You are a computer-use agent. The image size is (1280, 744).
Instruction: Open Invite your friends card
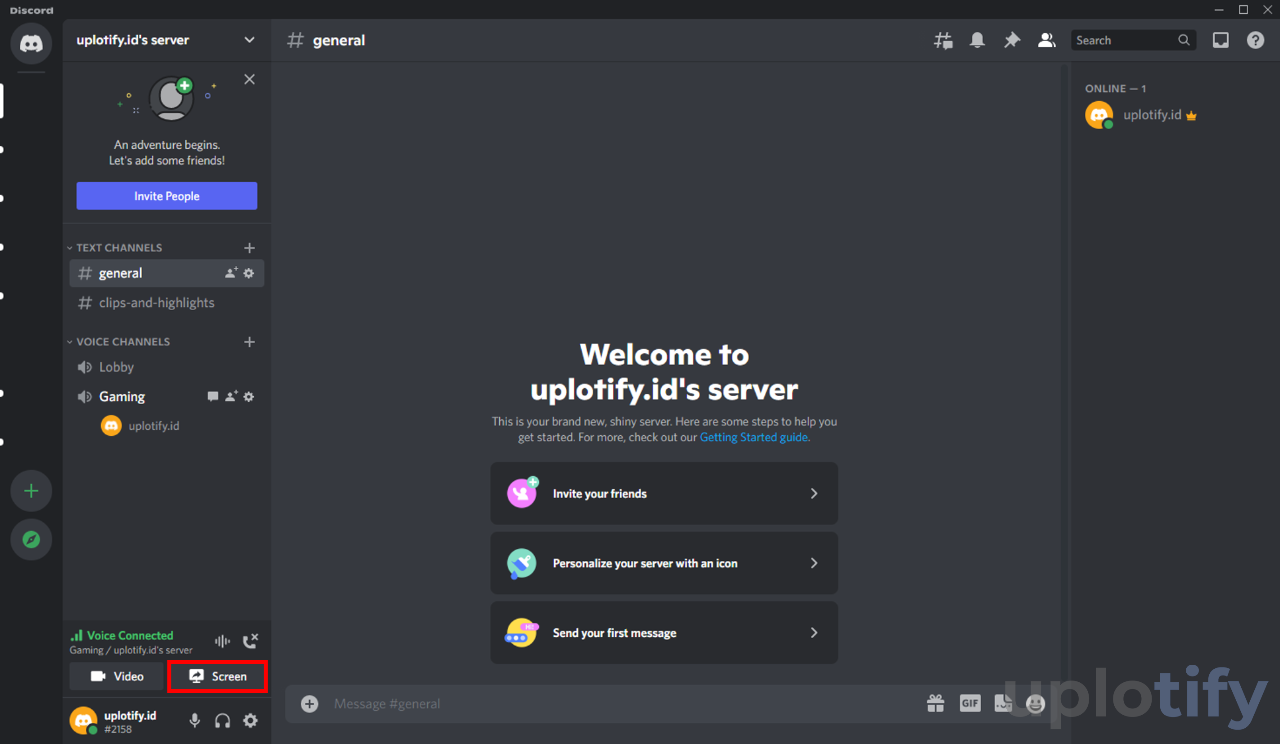point(664,493)
